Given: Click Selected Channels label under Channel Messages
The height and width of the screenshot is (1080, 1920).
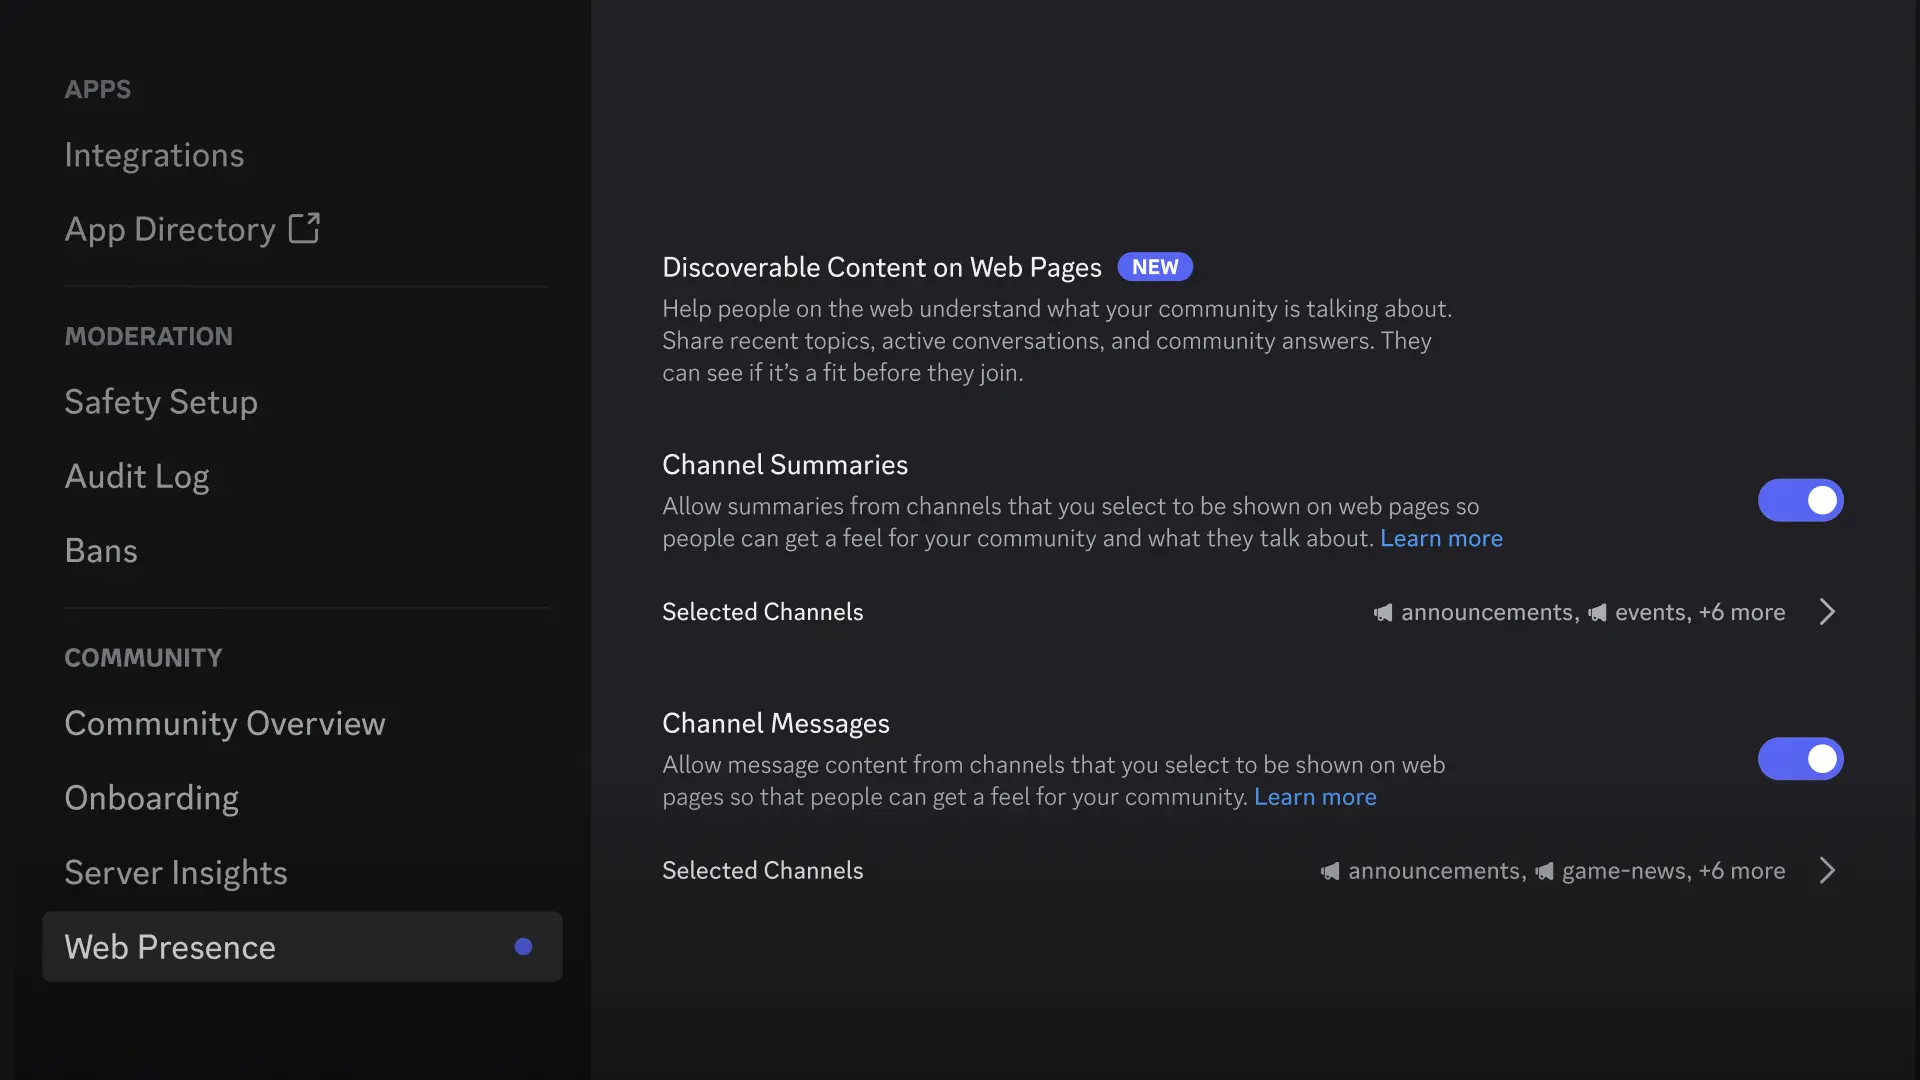Looking at the screenshot, I should click(762, 870).
